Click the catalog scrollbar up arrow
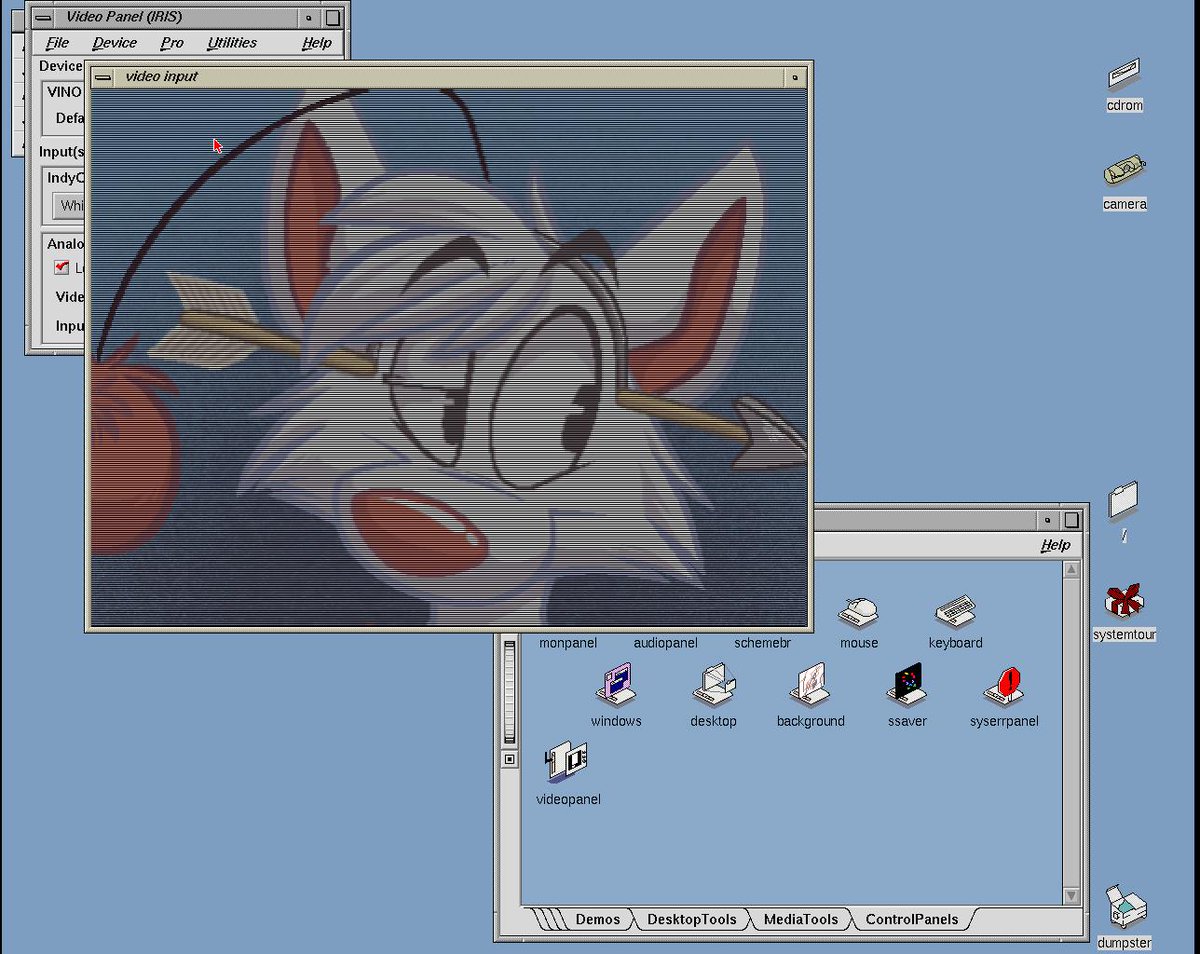The height and width of the screenshot is (954, 1200). pyautogui.click(x=1071, y=570)
